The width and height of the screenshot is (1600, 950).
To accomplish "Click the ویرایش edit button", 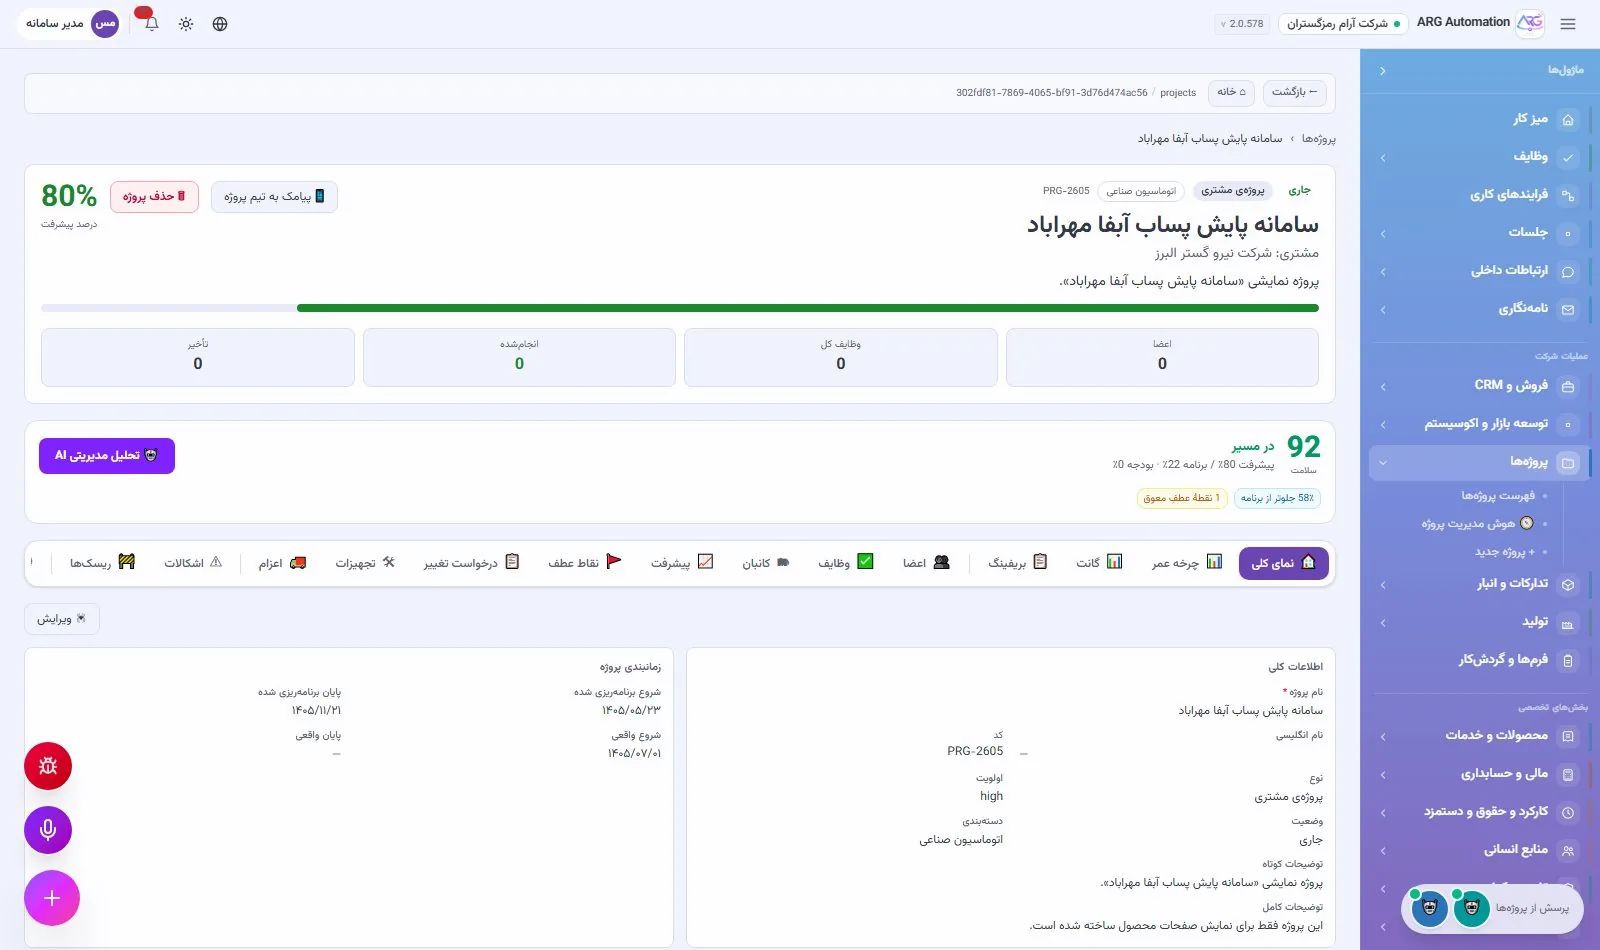I will pos(62,619).
